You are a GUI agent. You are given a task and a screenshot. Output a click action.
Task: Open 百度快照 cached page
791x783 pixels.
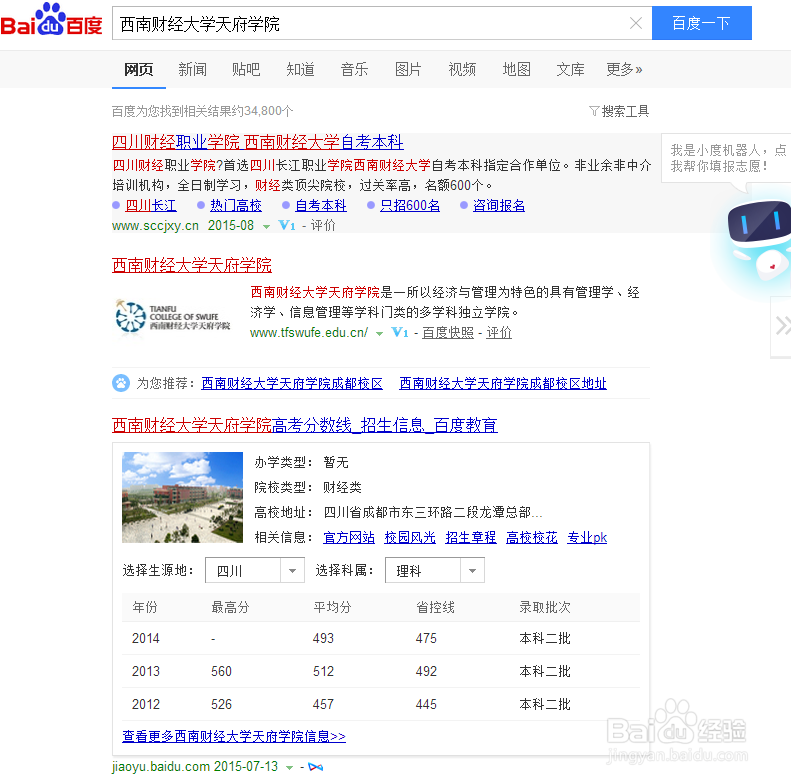[x=448, y=332]
